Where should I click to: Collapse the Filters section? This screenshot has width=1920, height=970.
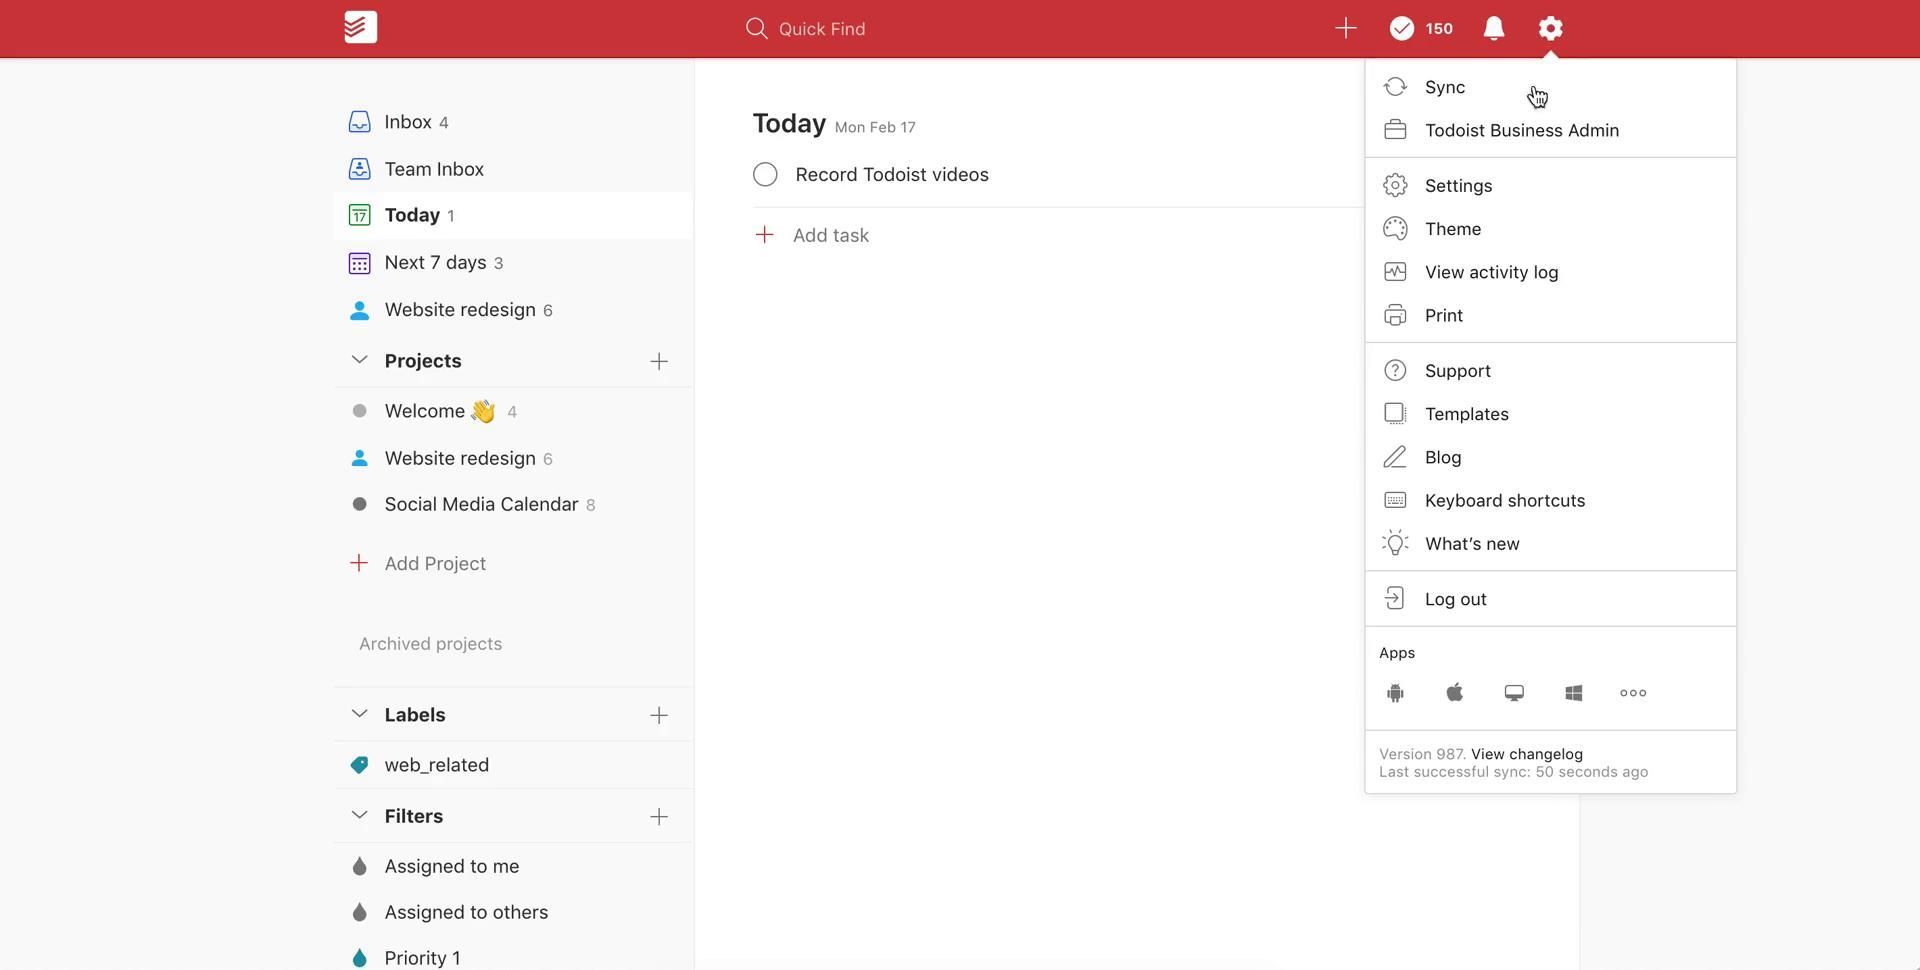point(359,816)
